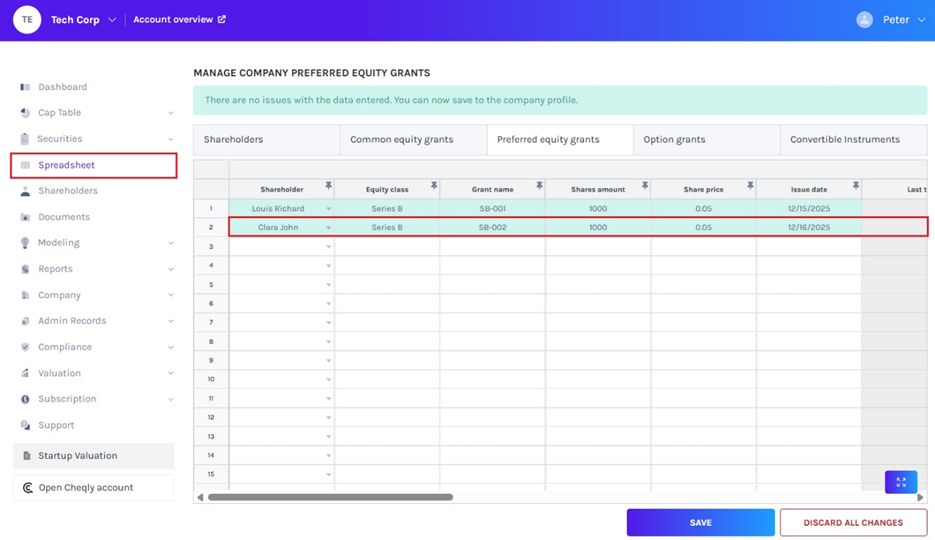Click the TE company logo circle
Viewport: 935px width, 540px height.
(27, 20)
